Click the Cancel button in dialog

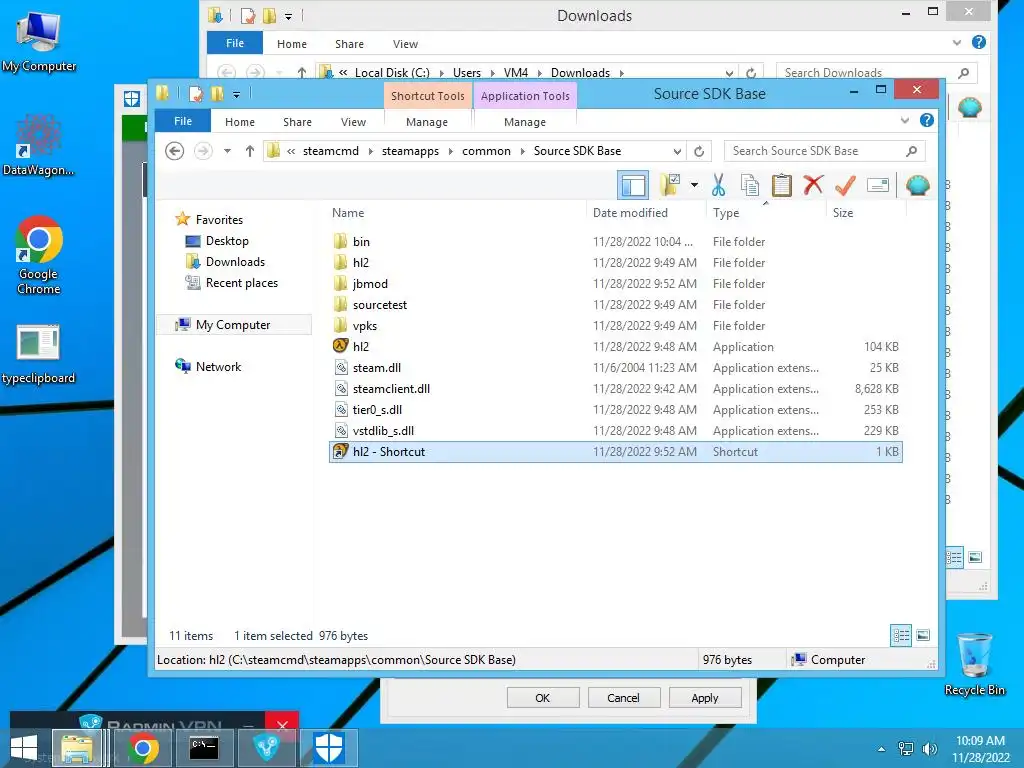[x=623, y=697]
